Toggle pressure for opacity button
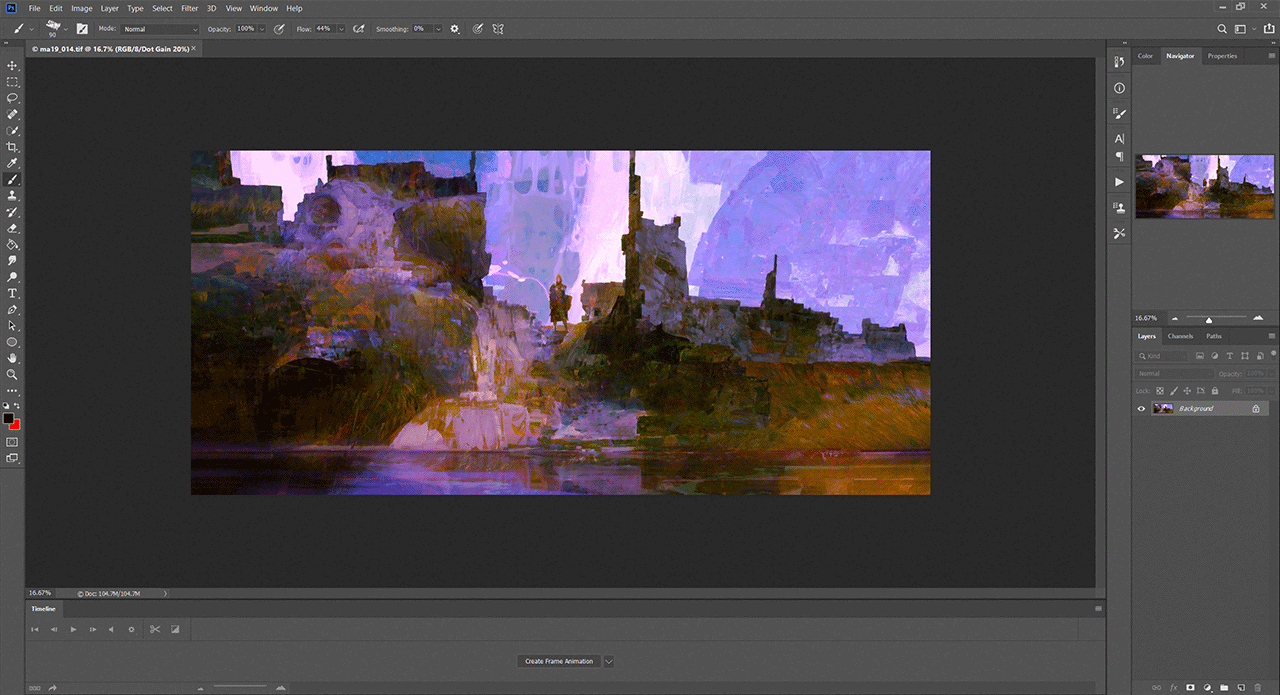Viewport: 1280px width, 695px height. click(278, 29)
